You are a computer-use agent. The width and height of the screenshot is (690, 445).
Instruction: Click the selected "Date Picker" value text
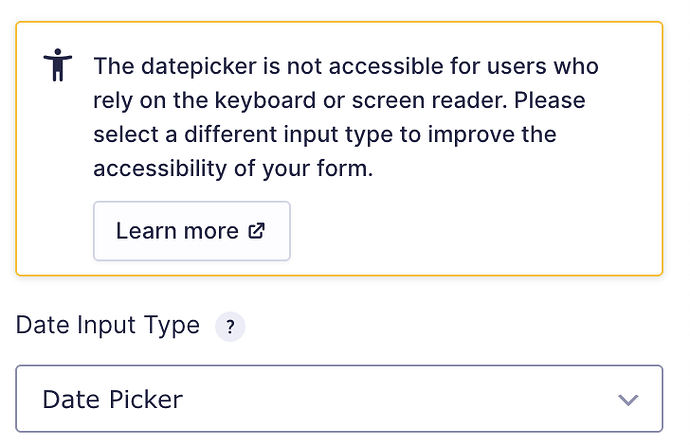112,400
